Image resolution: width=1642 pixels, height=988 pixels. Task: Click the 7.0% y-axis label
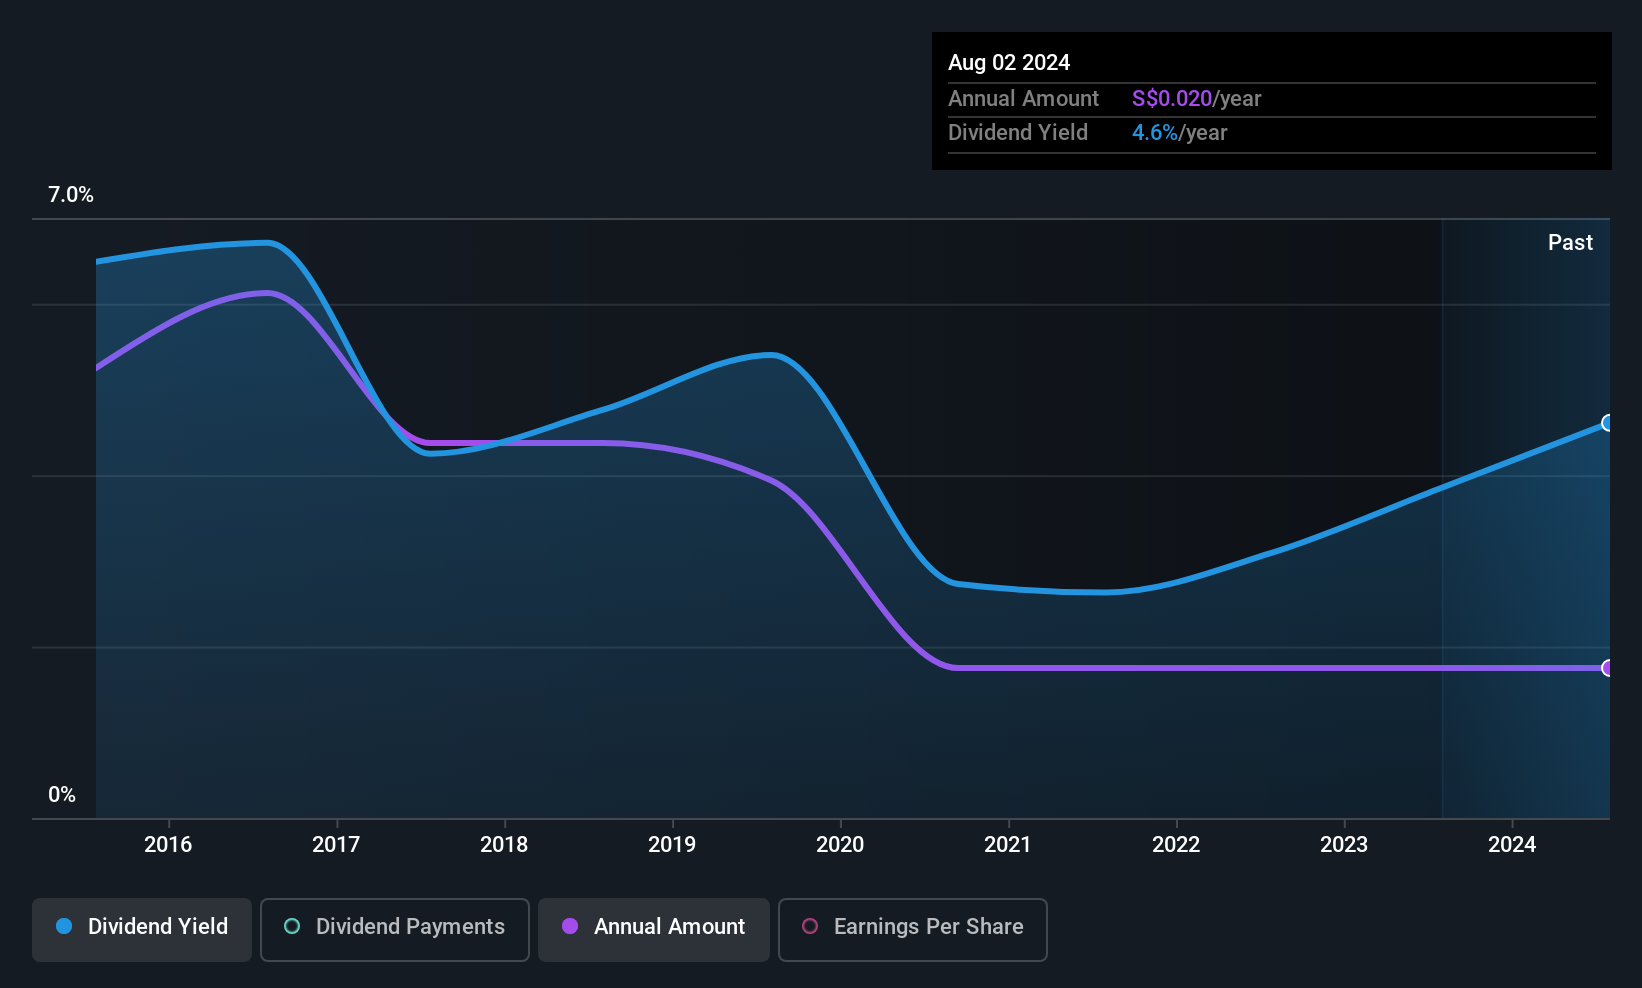point(71,195)
